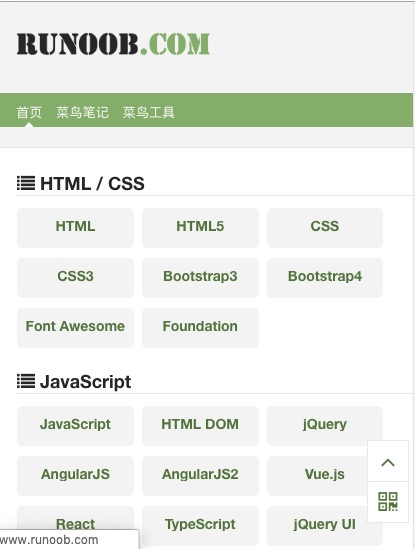Open the AngularJS2 tutorial
415x549 pixels.
[200, 475]
